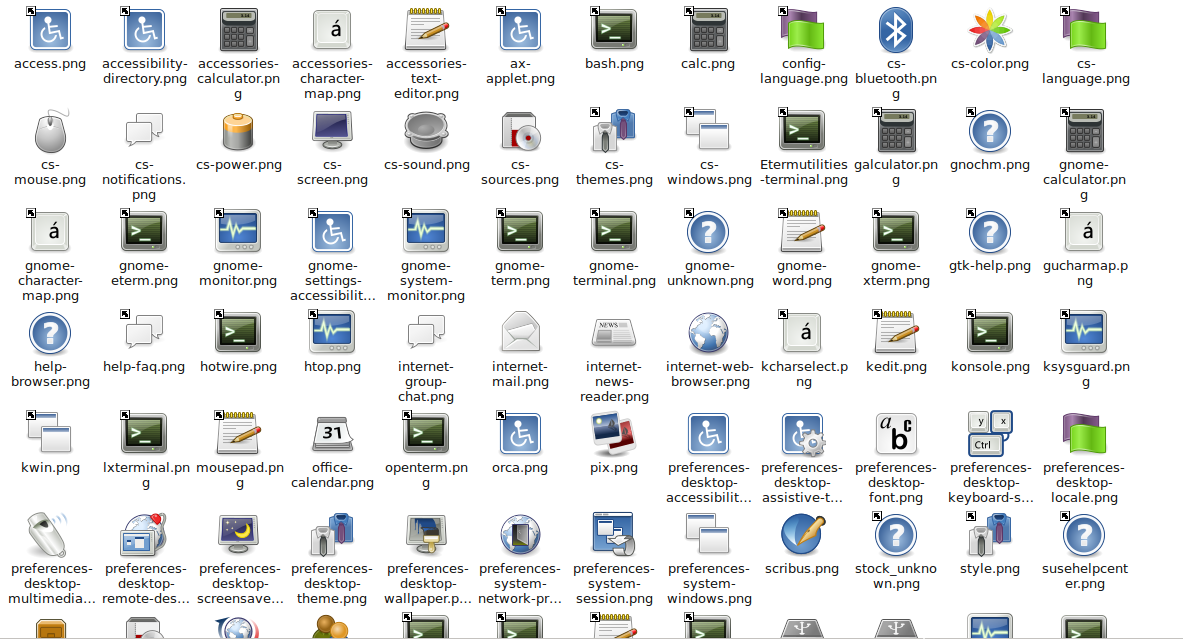Click the preferences-desktop-locale.png flag icon
Image resolution: width=1183 pixels, height=639 pixels.
1084,434
